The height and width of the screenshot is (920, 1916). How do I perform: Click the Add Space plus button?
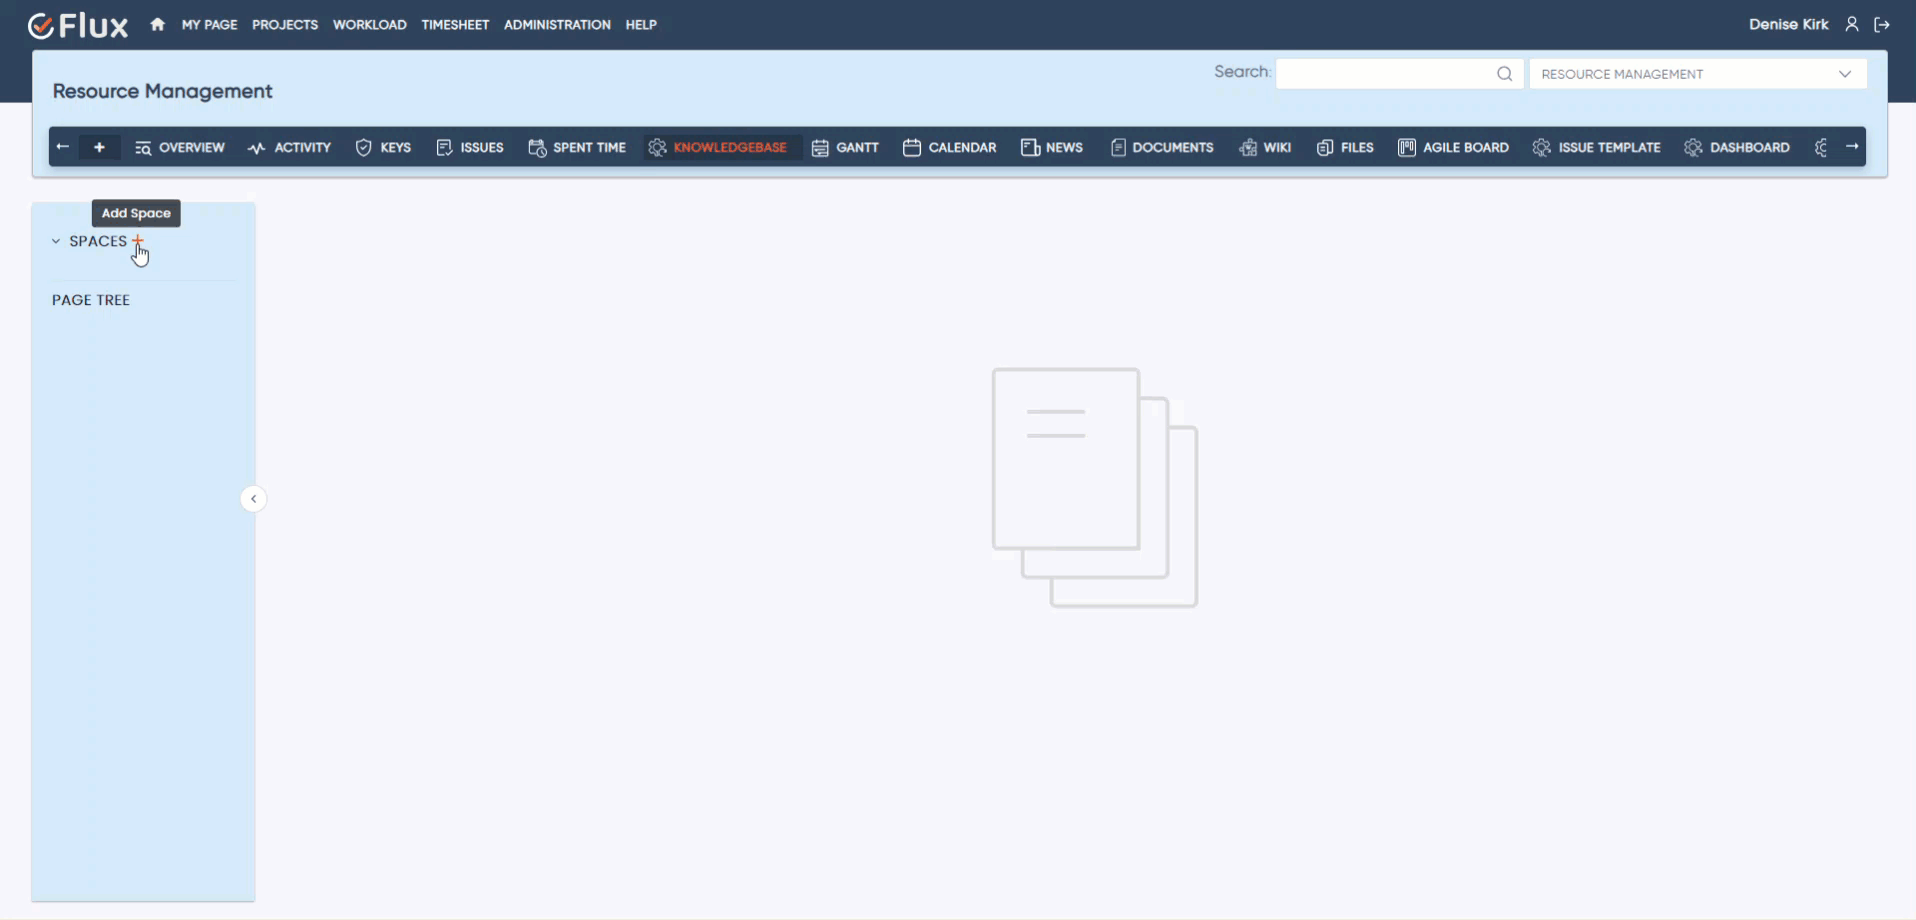[138, 241]
